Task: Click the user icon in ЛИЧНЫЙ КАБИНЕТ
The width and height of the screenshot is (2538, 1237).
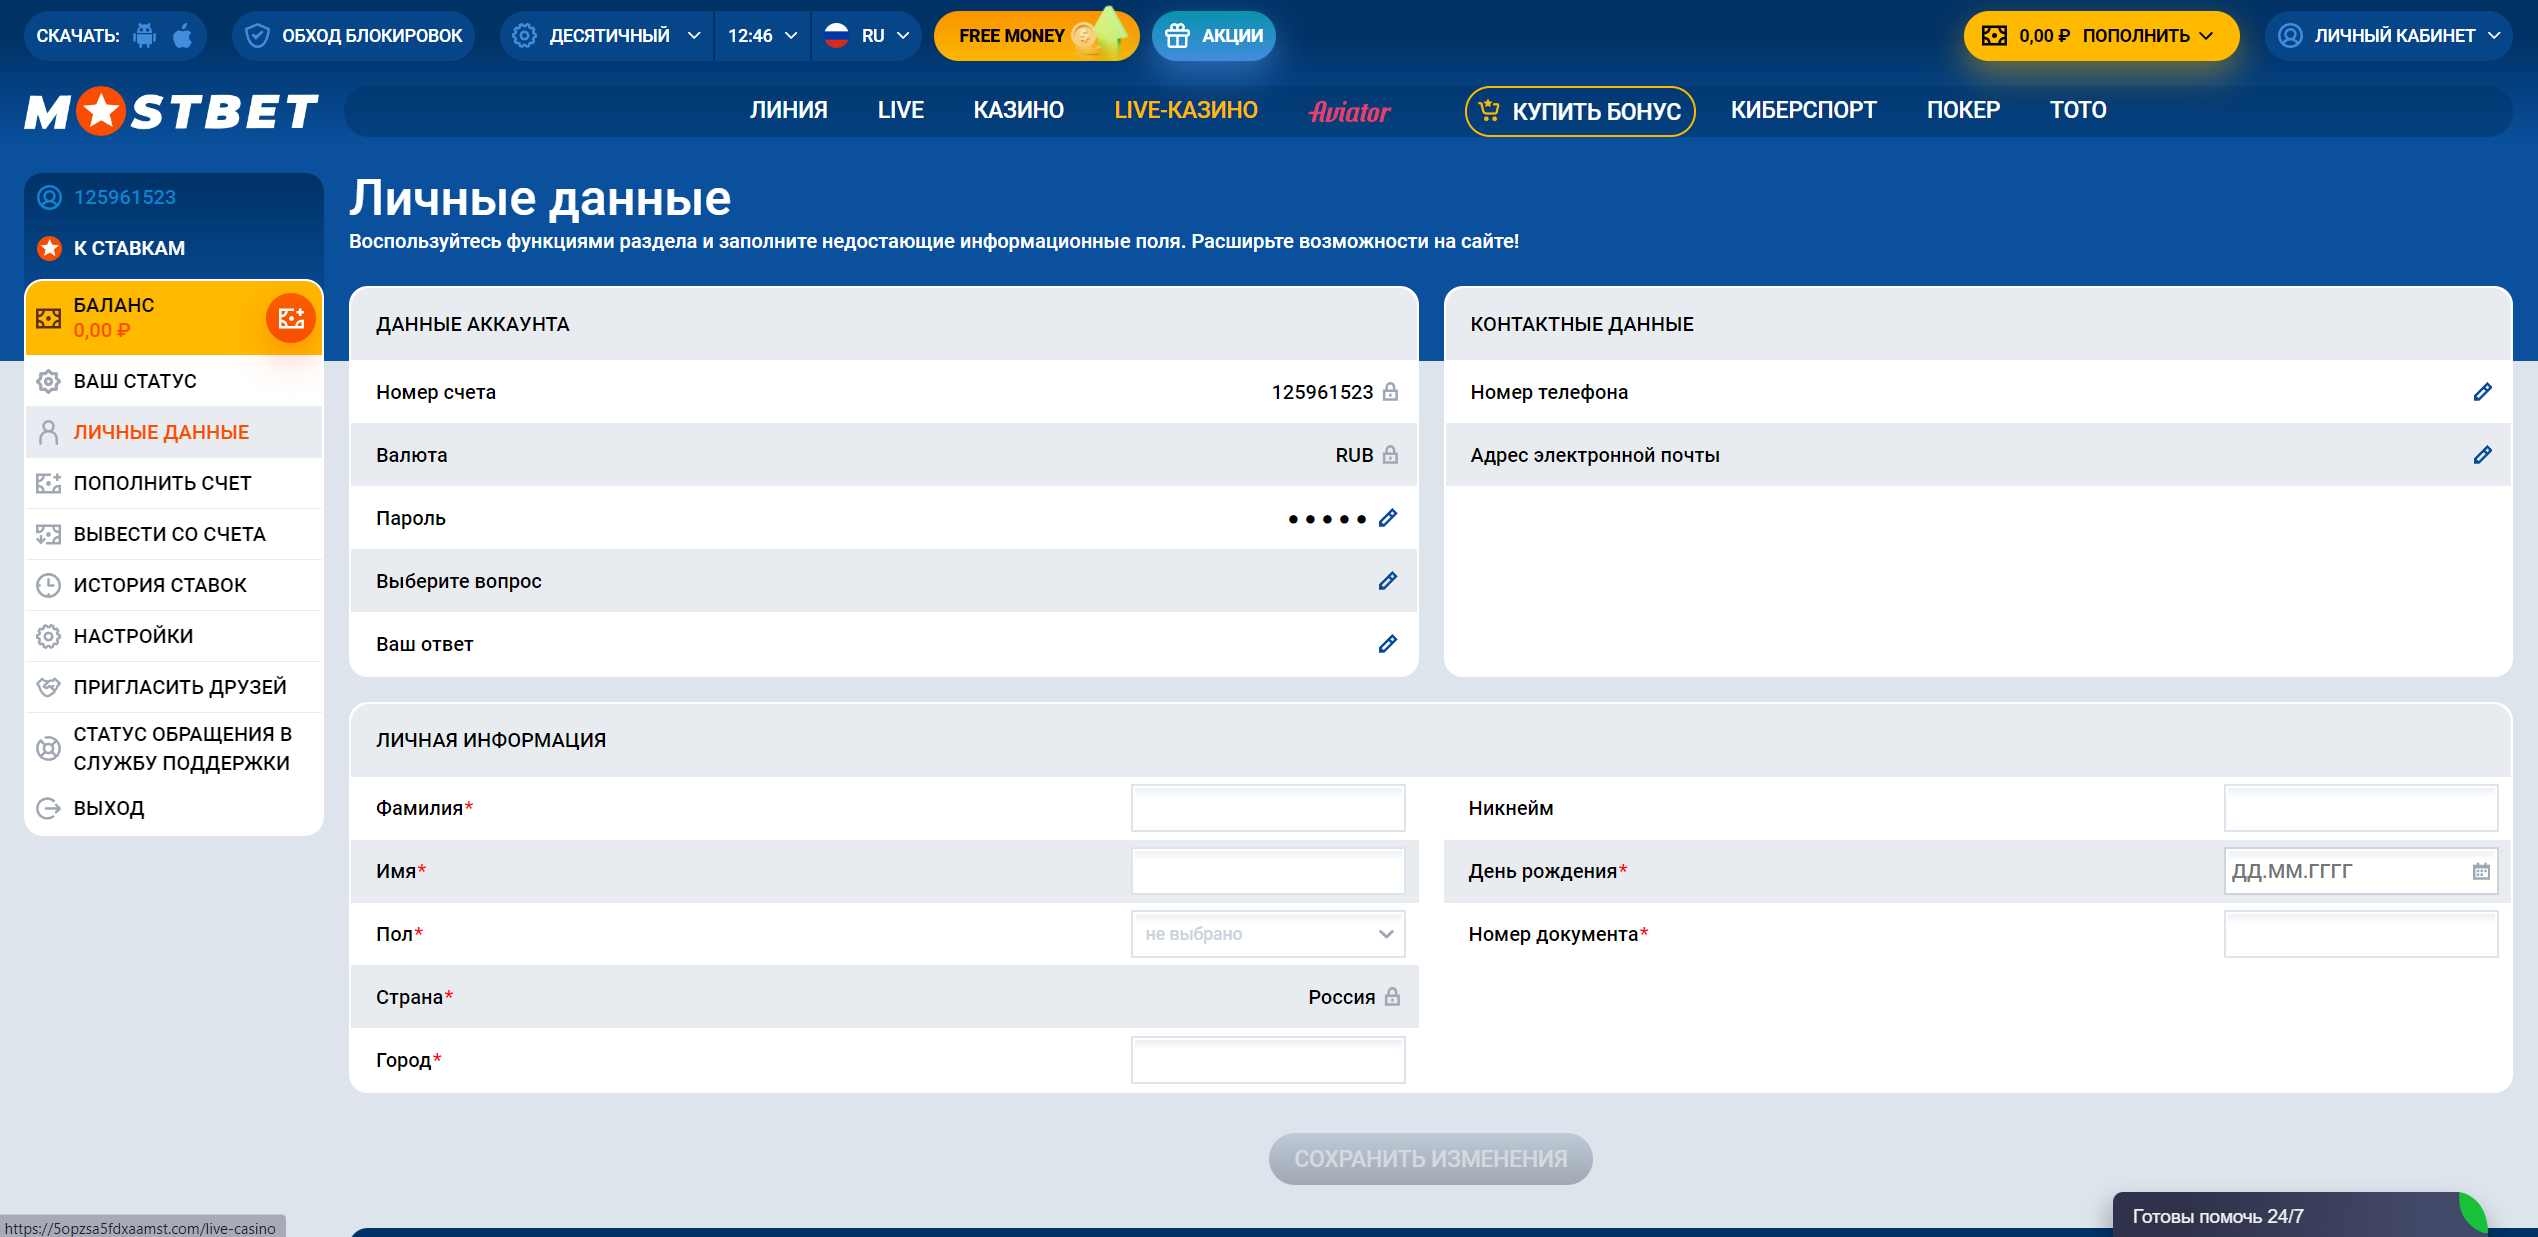Action: 2290,36
